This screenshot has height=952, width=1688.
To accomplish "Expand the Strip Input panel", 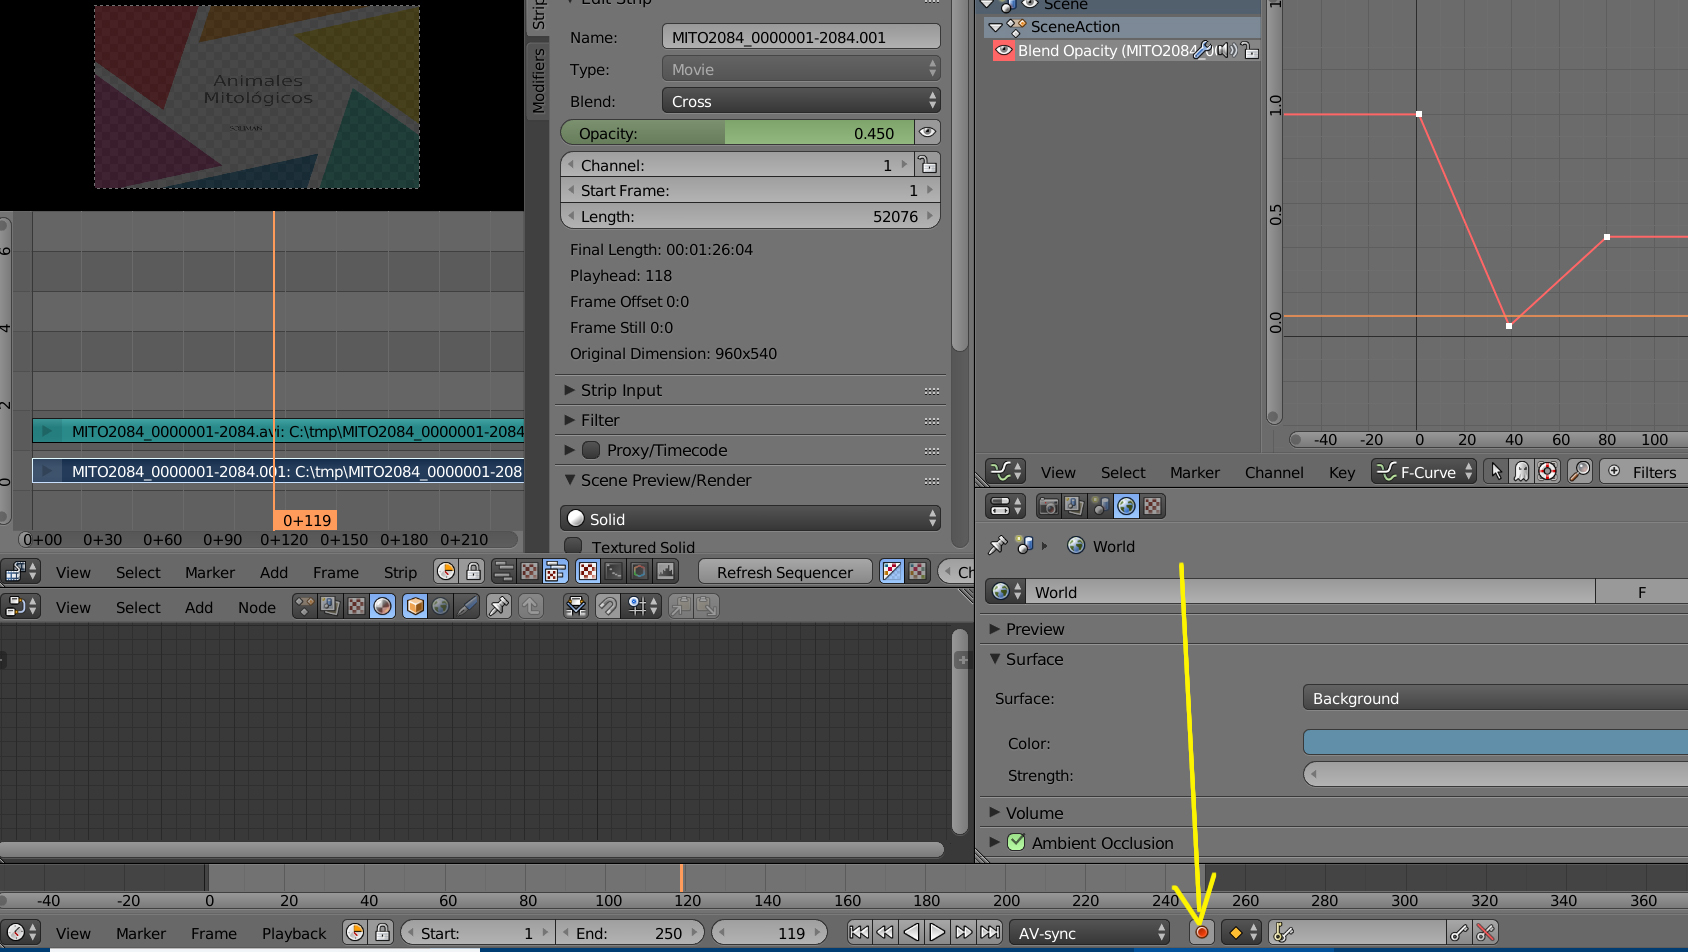I will click(621, 390).
